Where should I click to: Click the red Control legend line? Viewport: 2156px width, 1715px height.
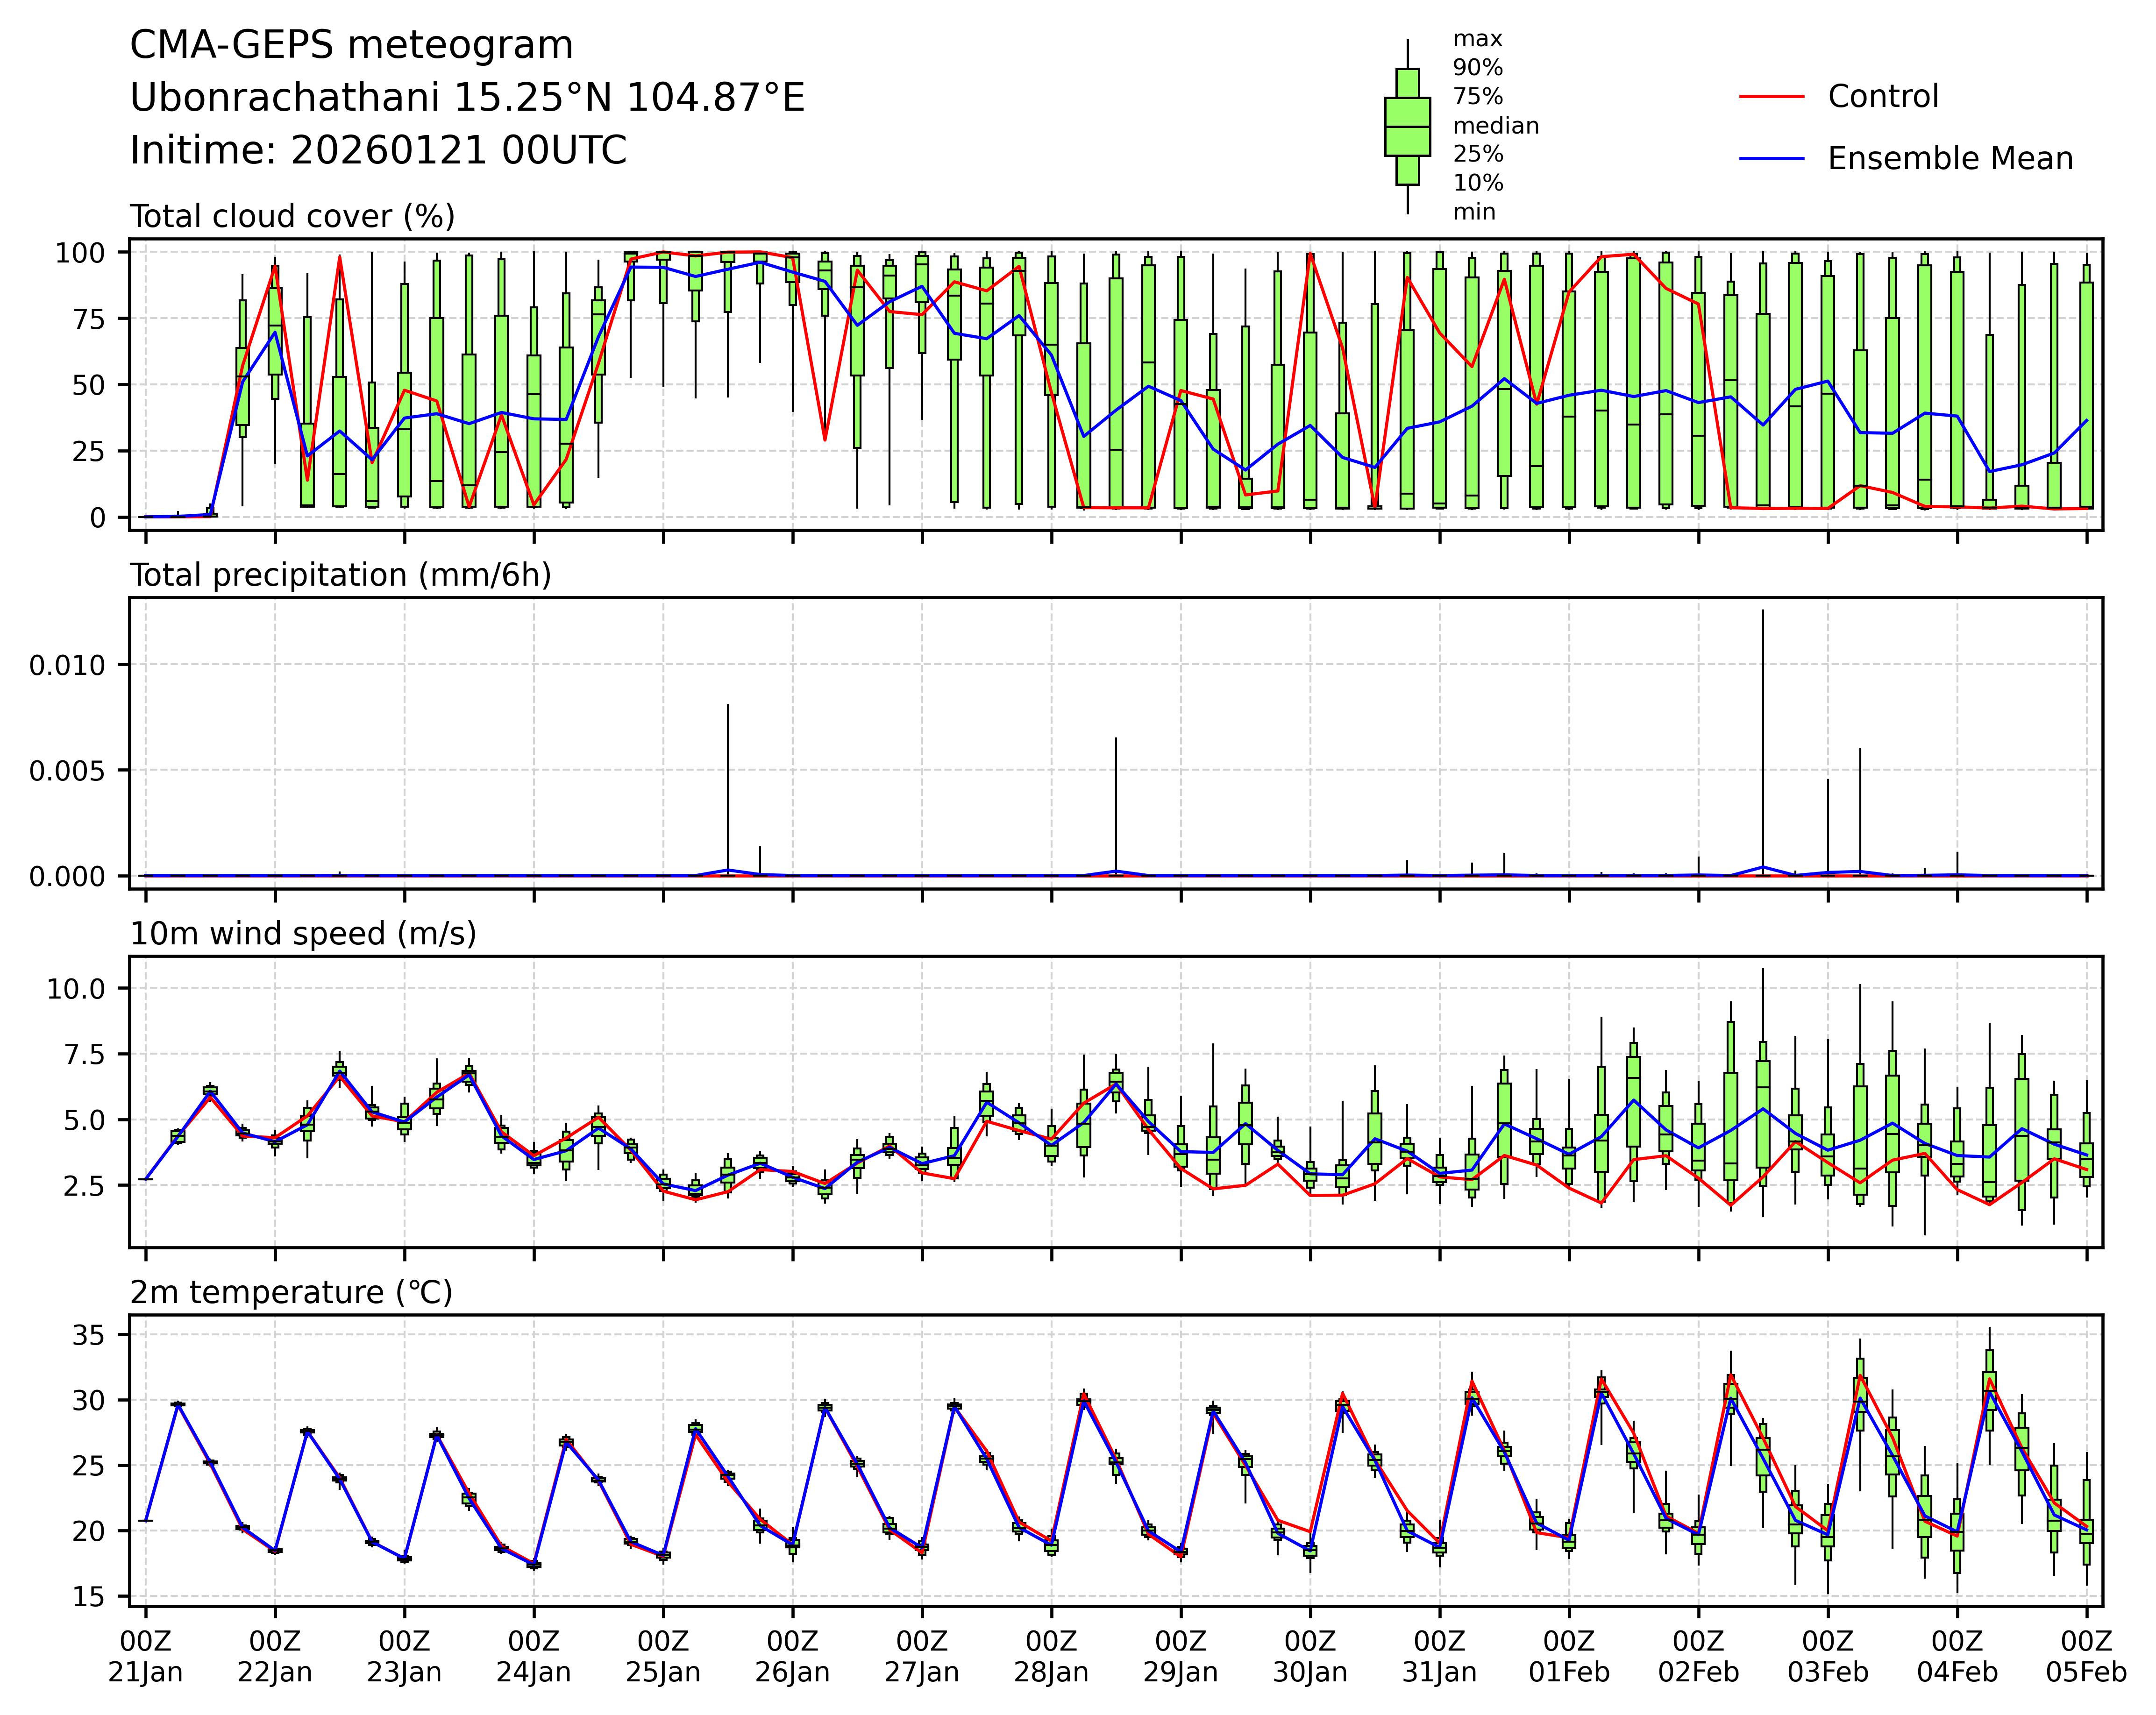click(1771, 97)
